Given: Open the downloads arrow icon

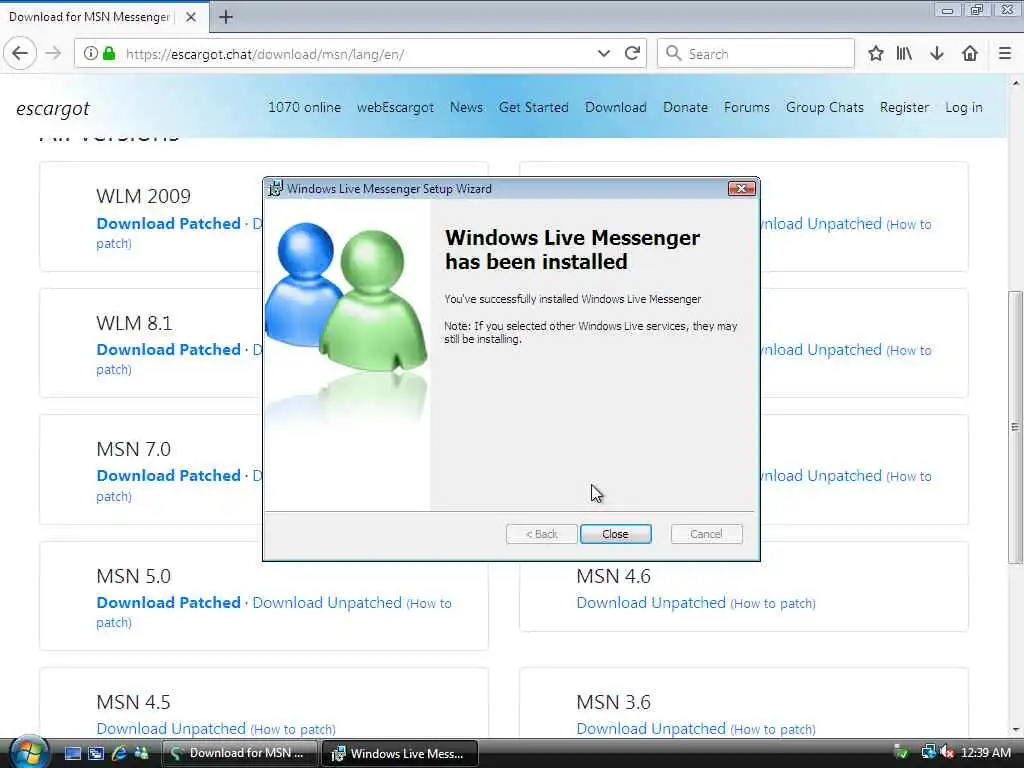Looking at the screenshot, I should coord(936,54).
